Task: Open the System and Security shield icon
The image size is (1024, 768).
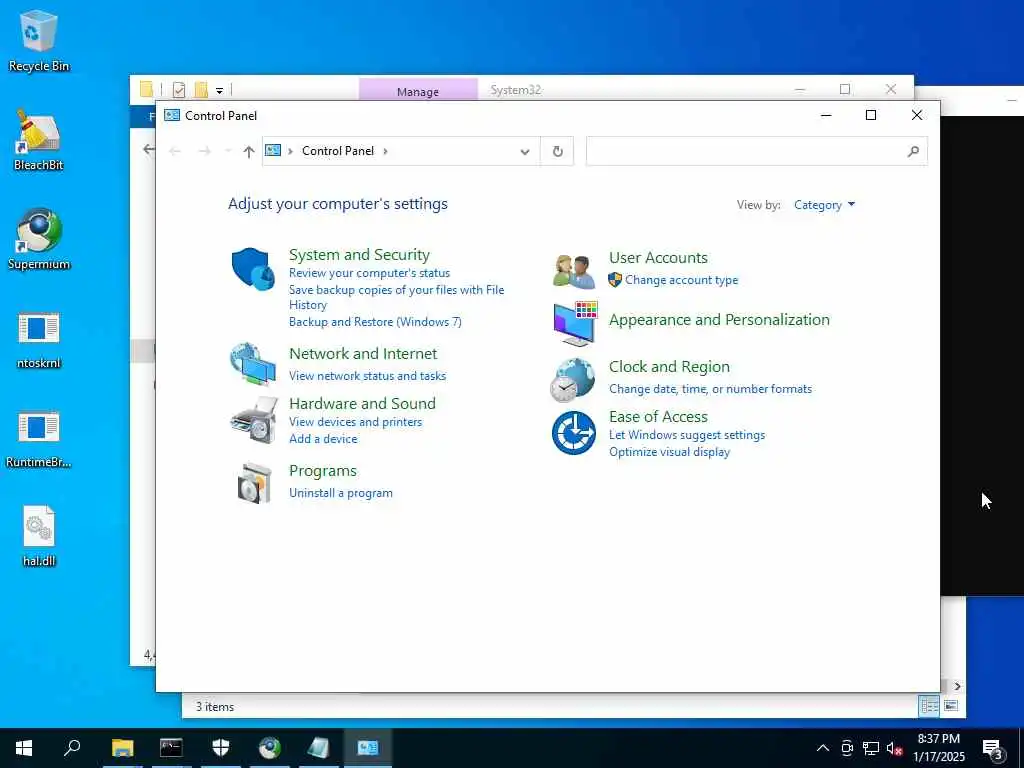Action: (x=253, y=268)
